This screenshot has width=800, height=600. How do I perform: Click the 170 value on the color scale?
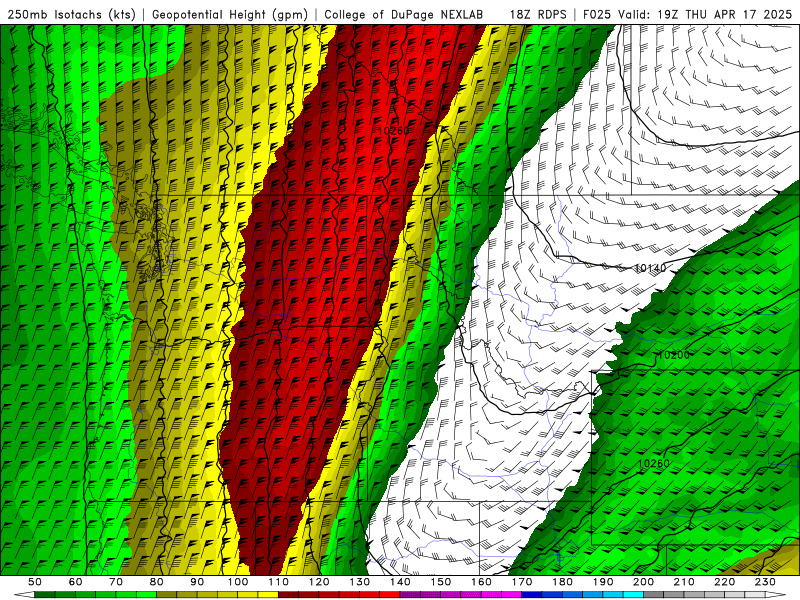tap(522, 582)
